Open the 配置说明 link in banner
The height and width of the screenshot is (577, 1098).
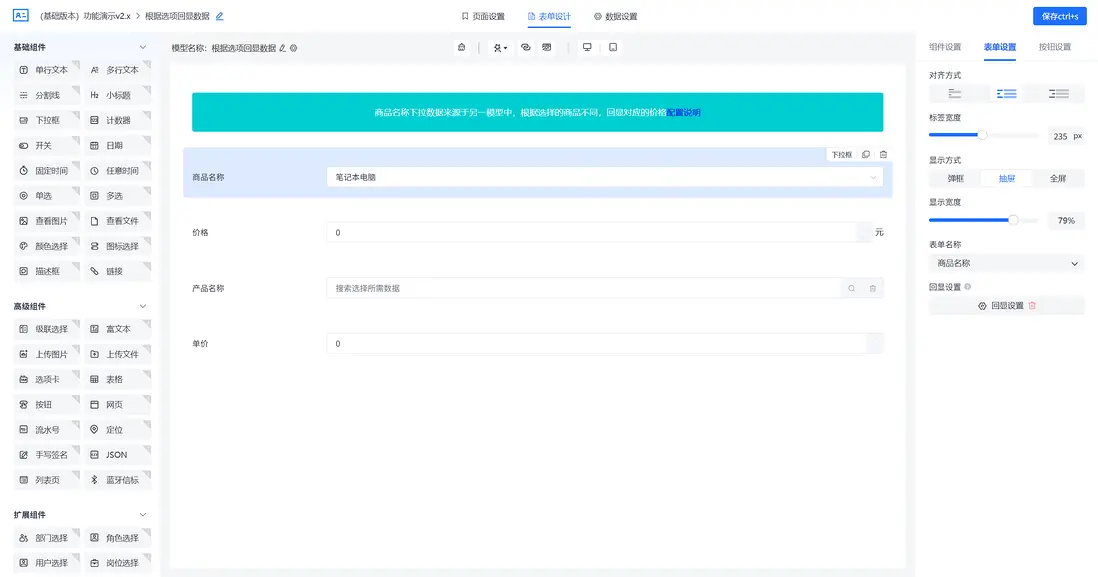pos(683,113)
